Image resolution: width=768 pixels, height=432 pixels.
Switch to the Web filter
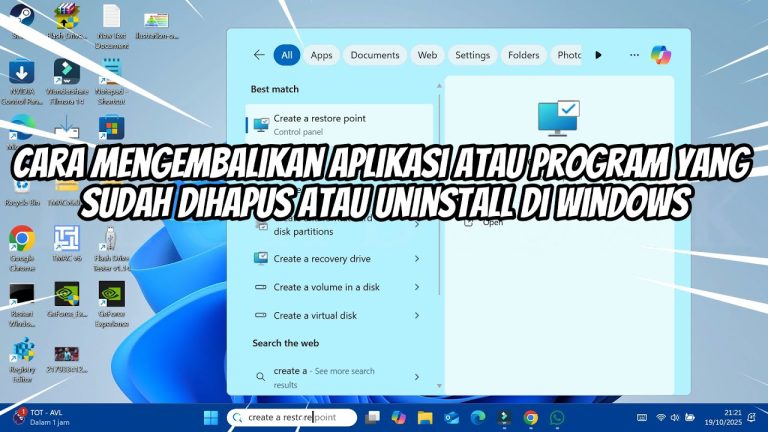pyautogui.click(x=427, y=55)
